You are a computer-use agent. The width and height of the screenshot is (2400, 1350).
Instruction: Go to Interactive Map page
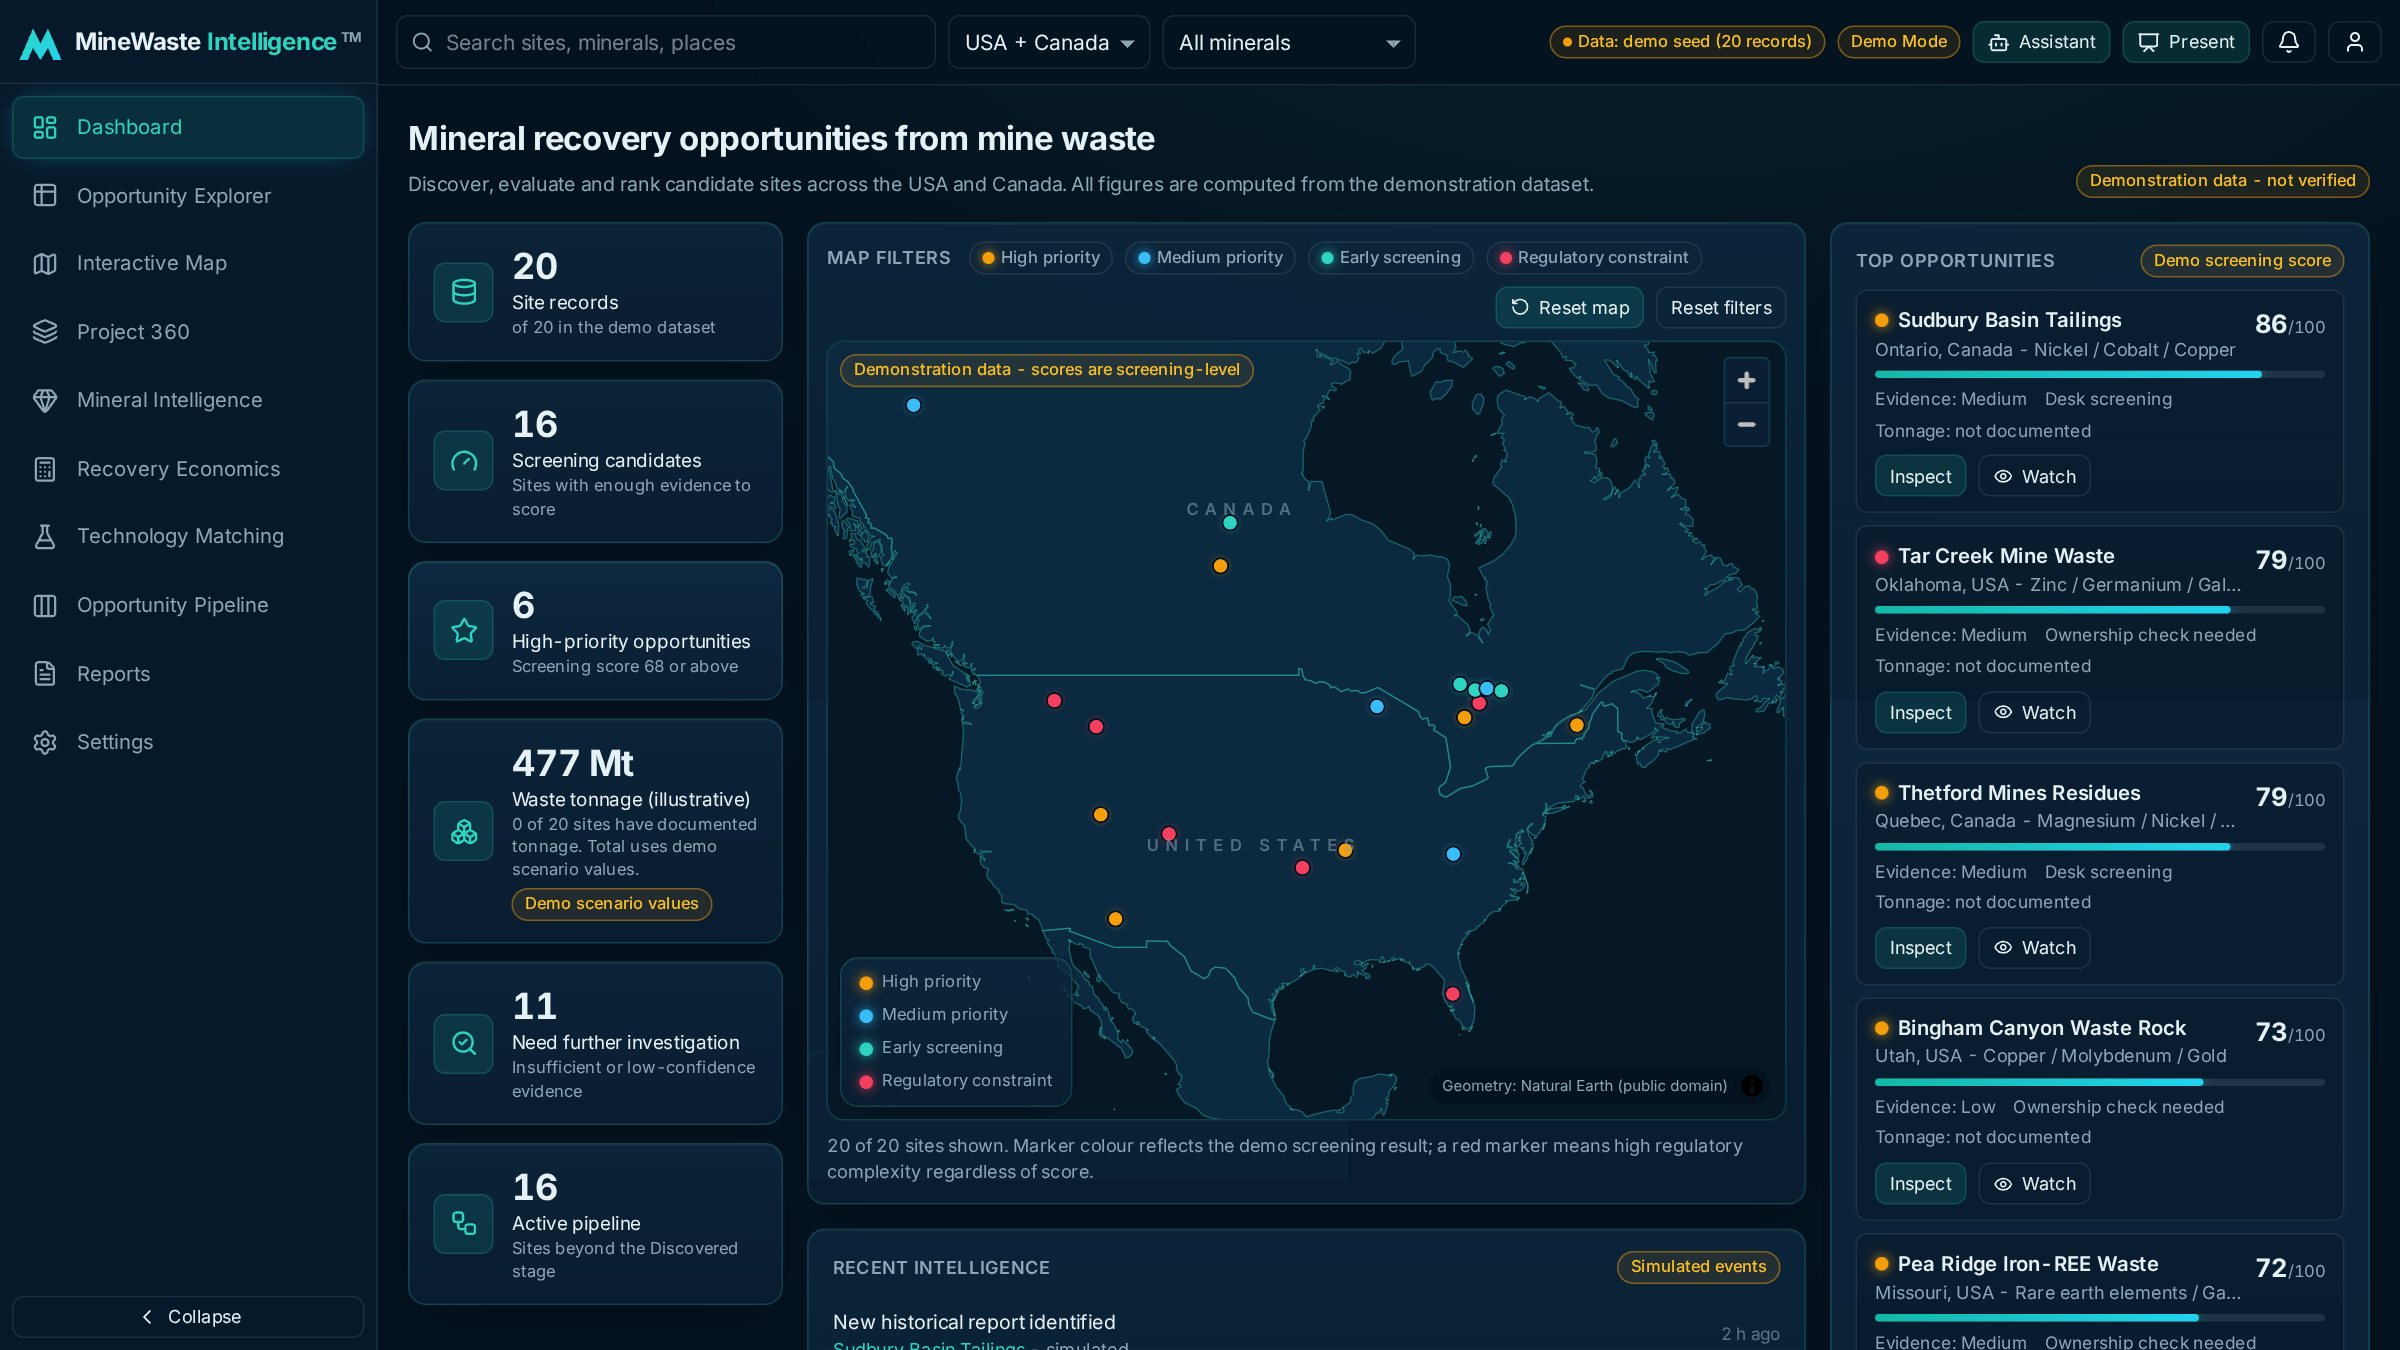click(188, 263)
